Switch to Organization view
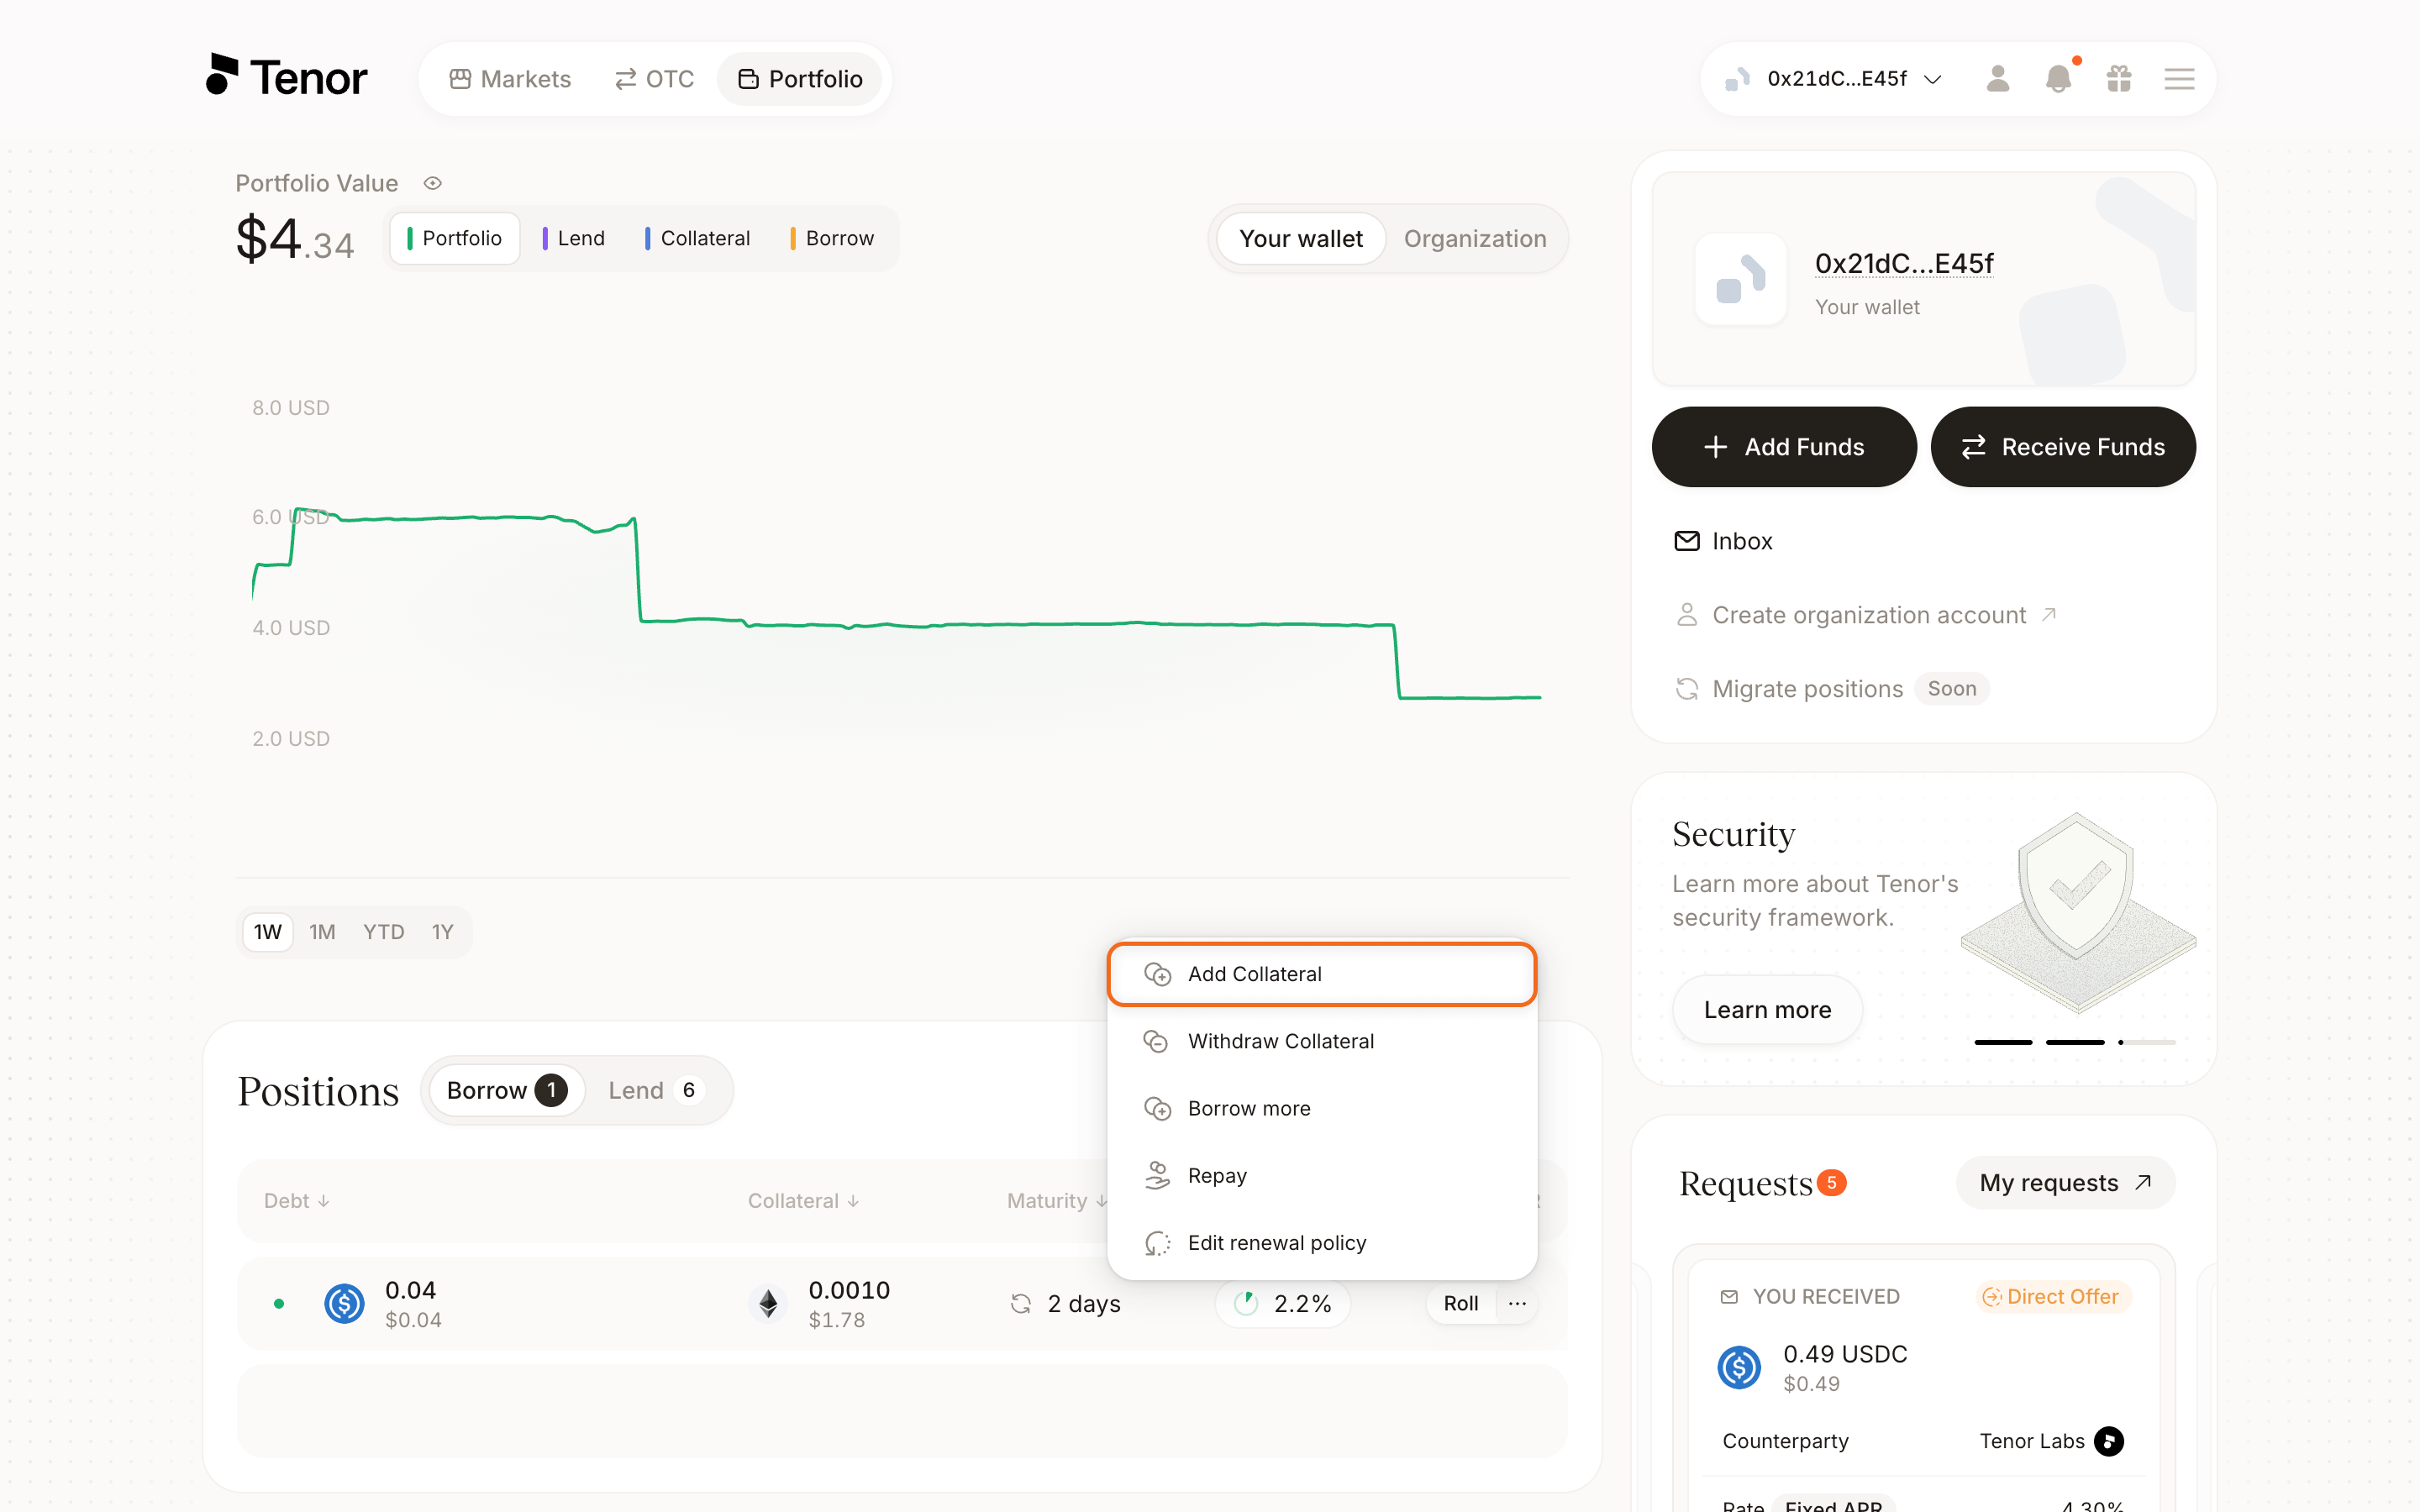Viewport: 2420px width, 1512px height. [1475, 238]
